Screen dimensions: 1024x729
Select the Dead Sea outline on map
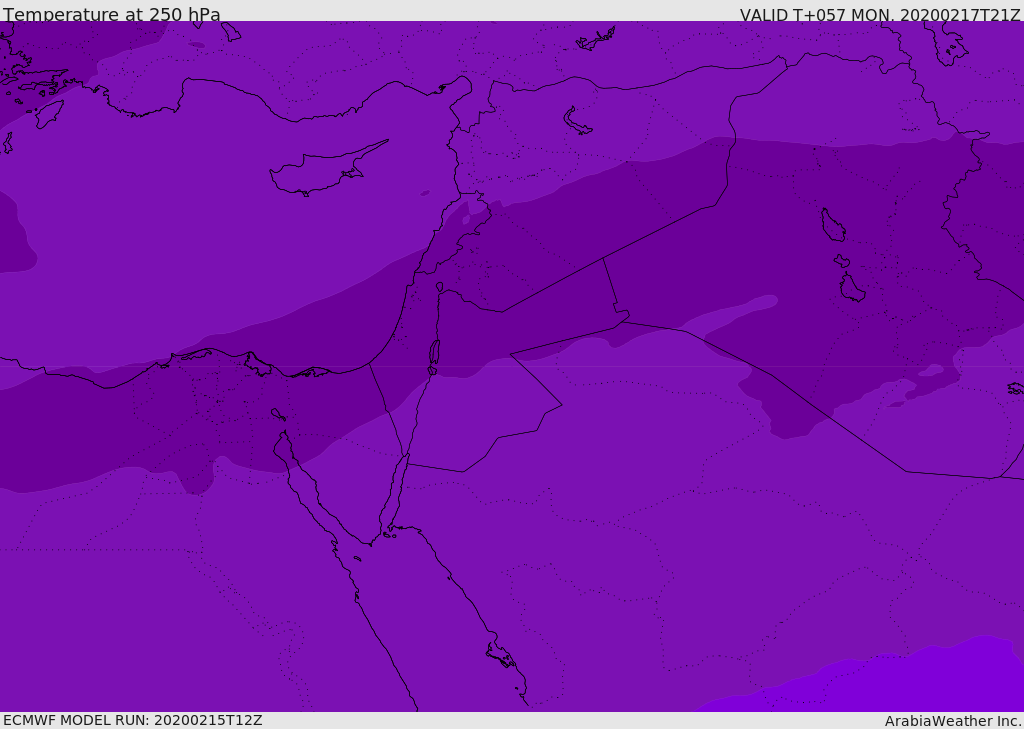pos(434,356)
